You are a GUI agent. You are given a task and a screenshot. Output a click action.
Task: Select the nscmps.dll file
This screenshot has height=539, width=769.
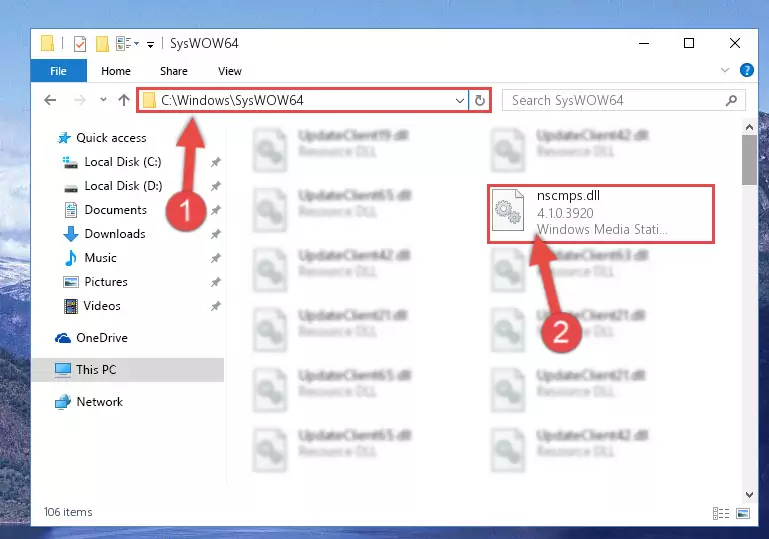tap(601, 213)
